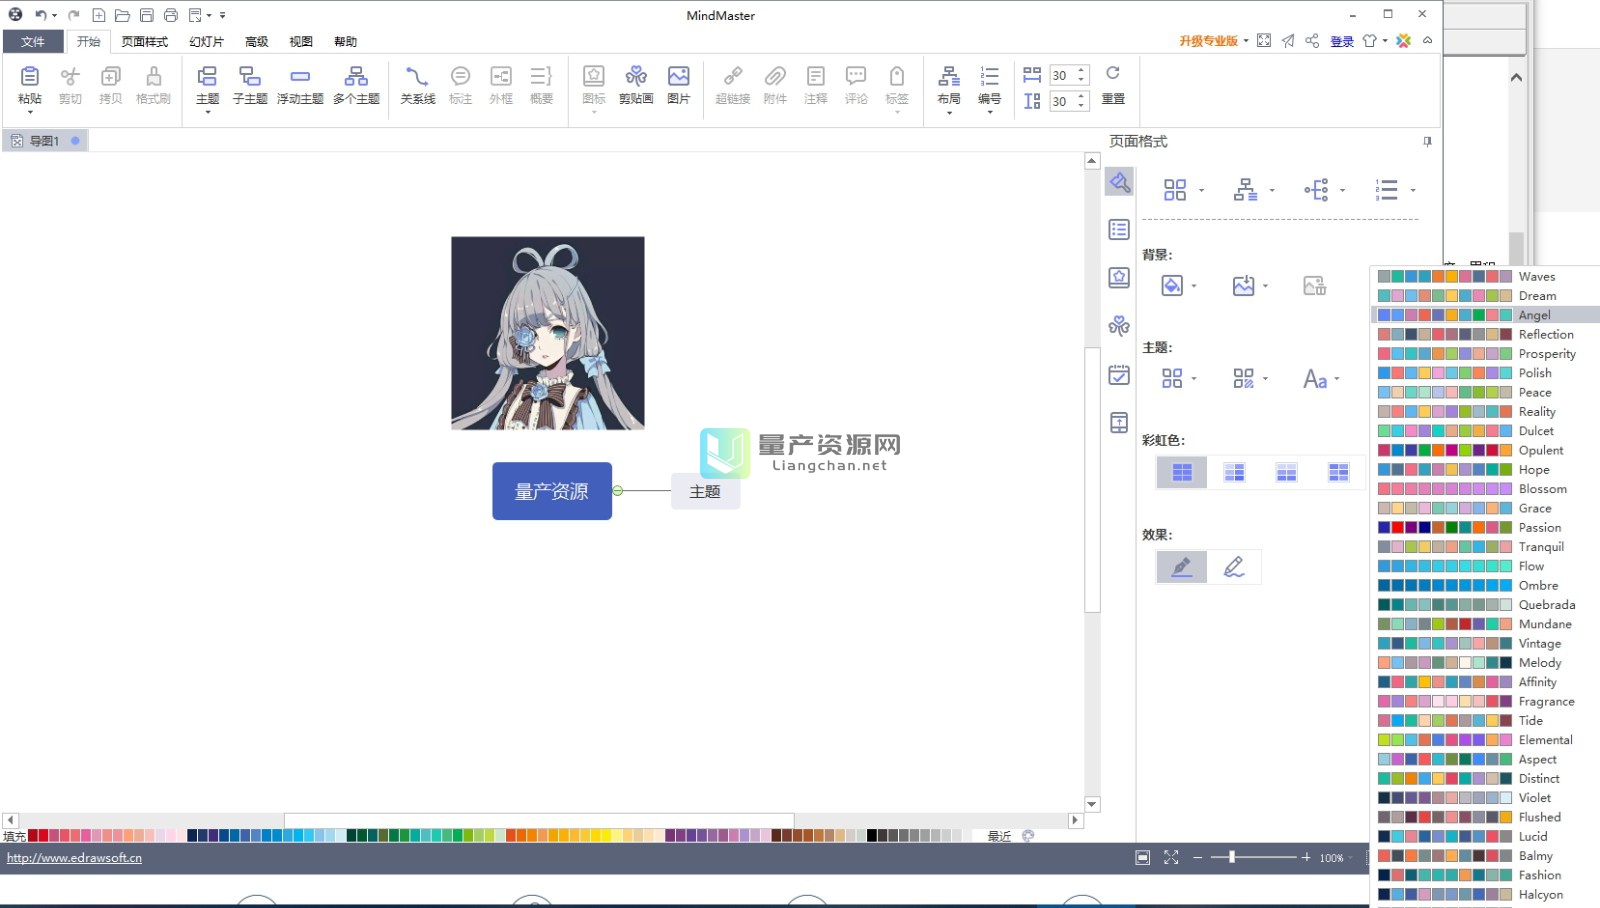Select the Ombre color theme

pyautogui.click(x=1486, y=585)
